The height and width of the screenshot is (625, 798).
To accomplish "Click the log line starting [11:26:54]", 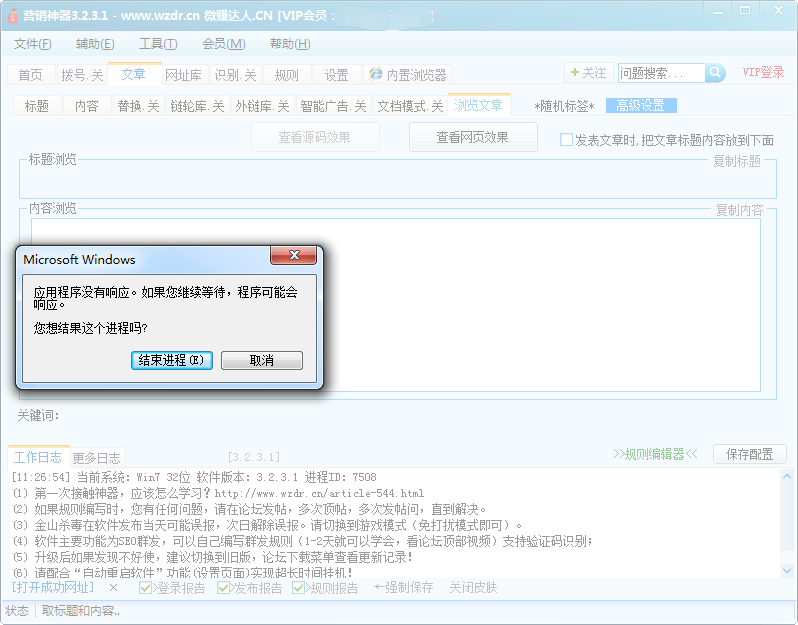I will (x=194, y=477).
